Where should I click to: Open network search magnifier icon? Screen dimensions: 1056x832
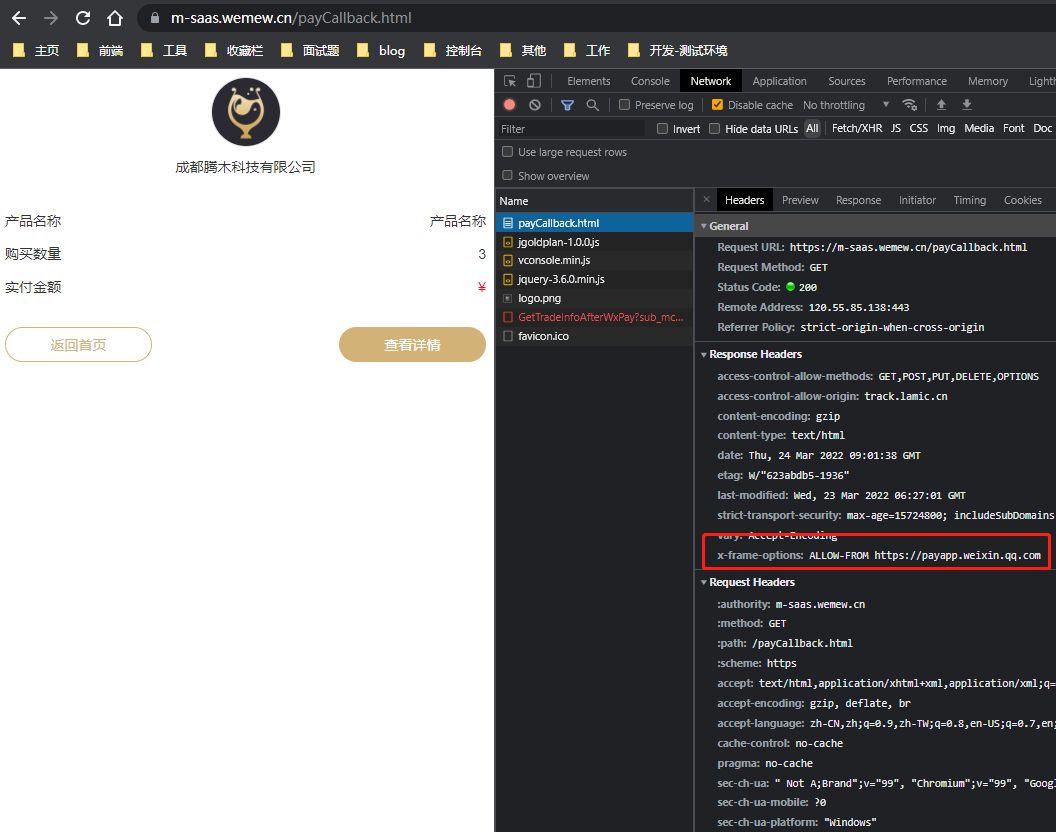click(x=592, y=105)
